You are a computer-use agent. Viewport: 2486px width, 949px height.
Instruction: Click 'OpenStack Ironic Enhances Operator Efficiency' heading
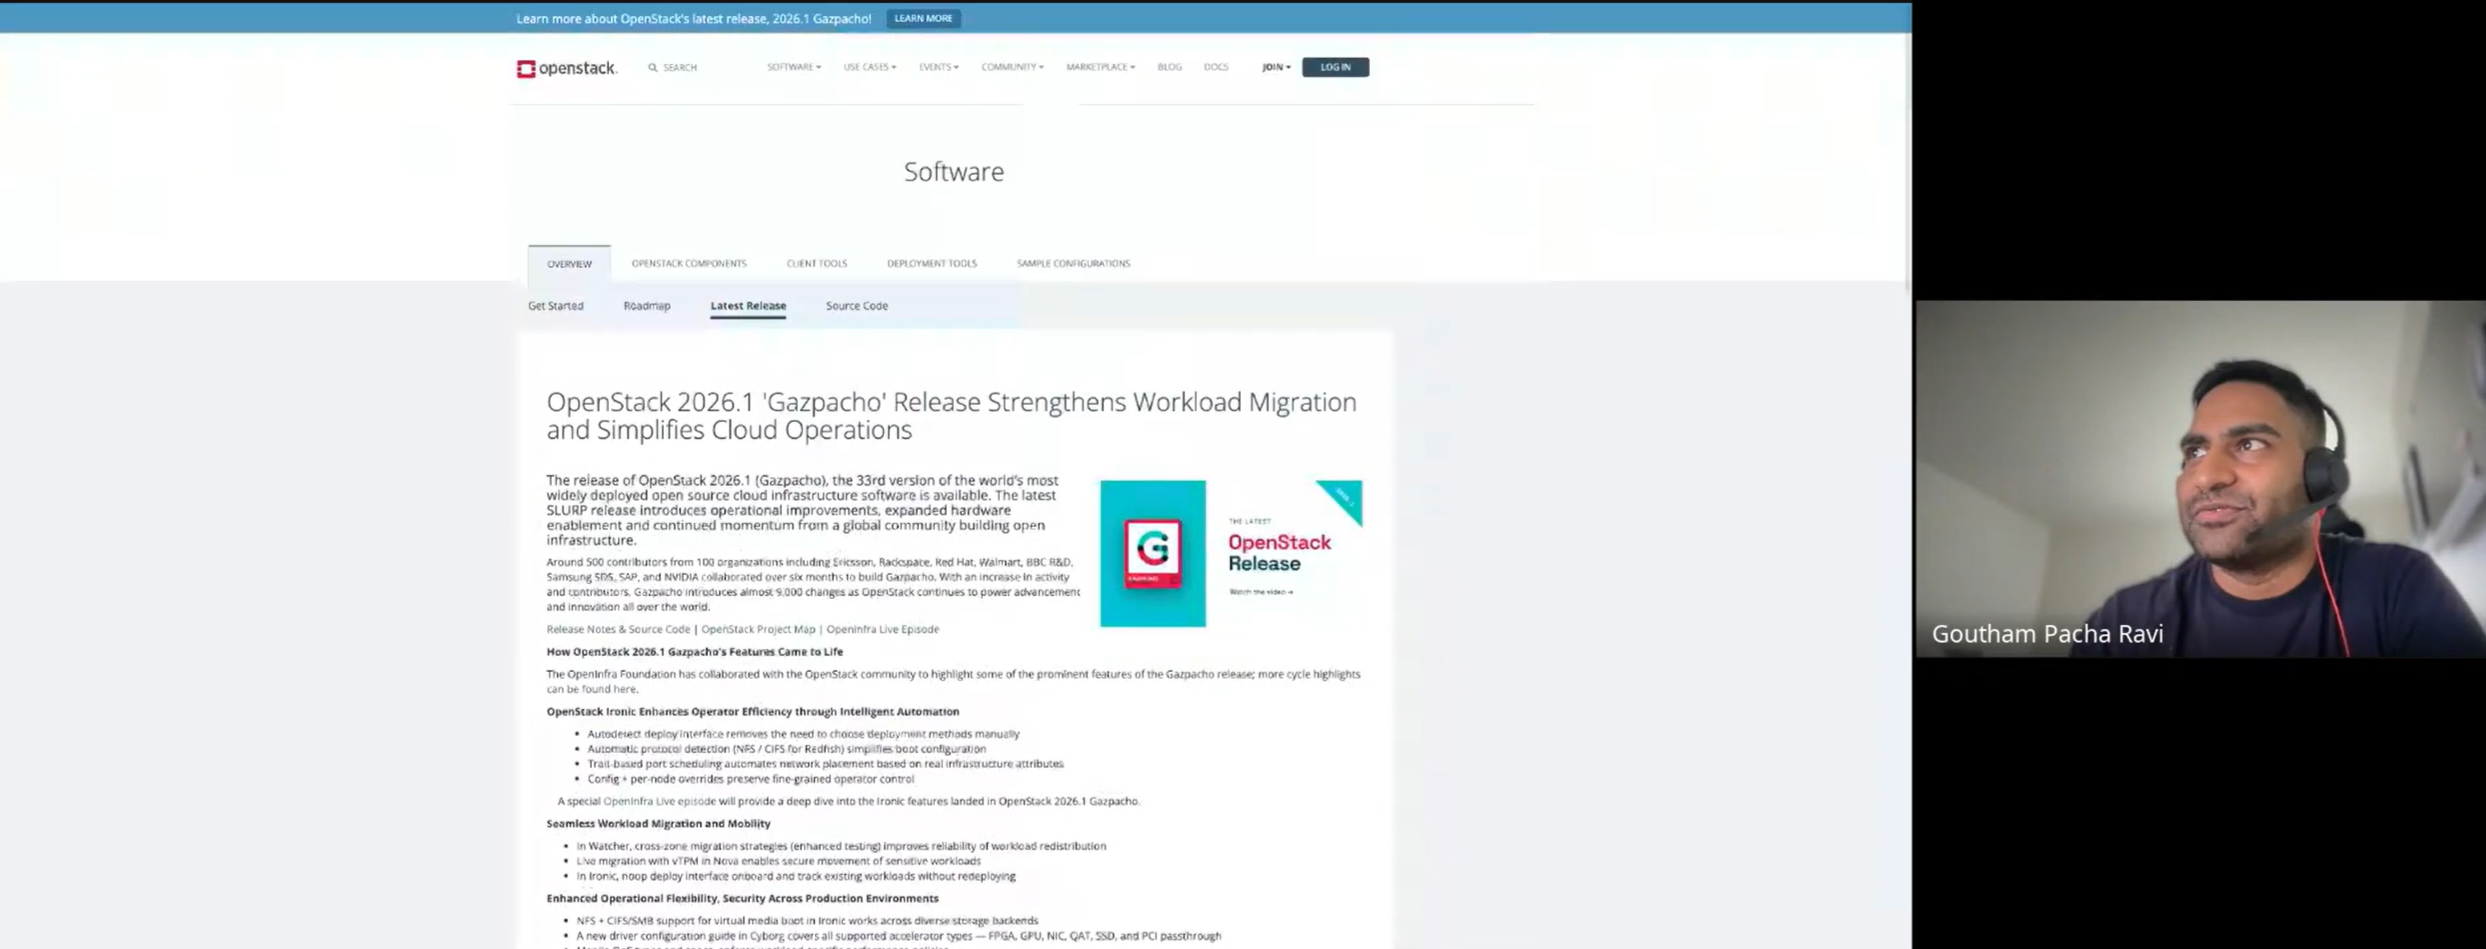tap(752, 712)
